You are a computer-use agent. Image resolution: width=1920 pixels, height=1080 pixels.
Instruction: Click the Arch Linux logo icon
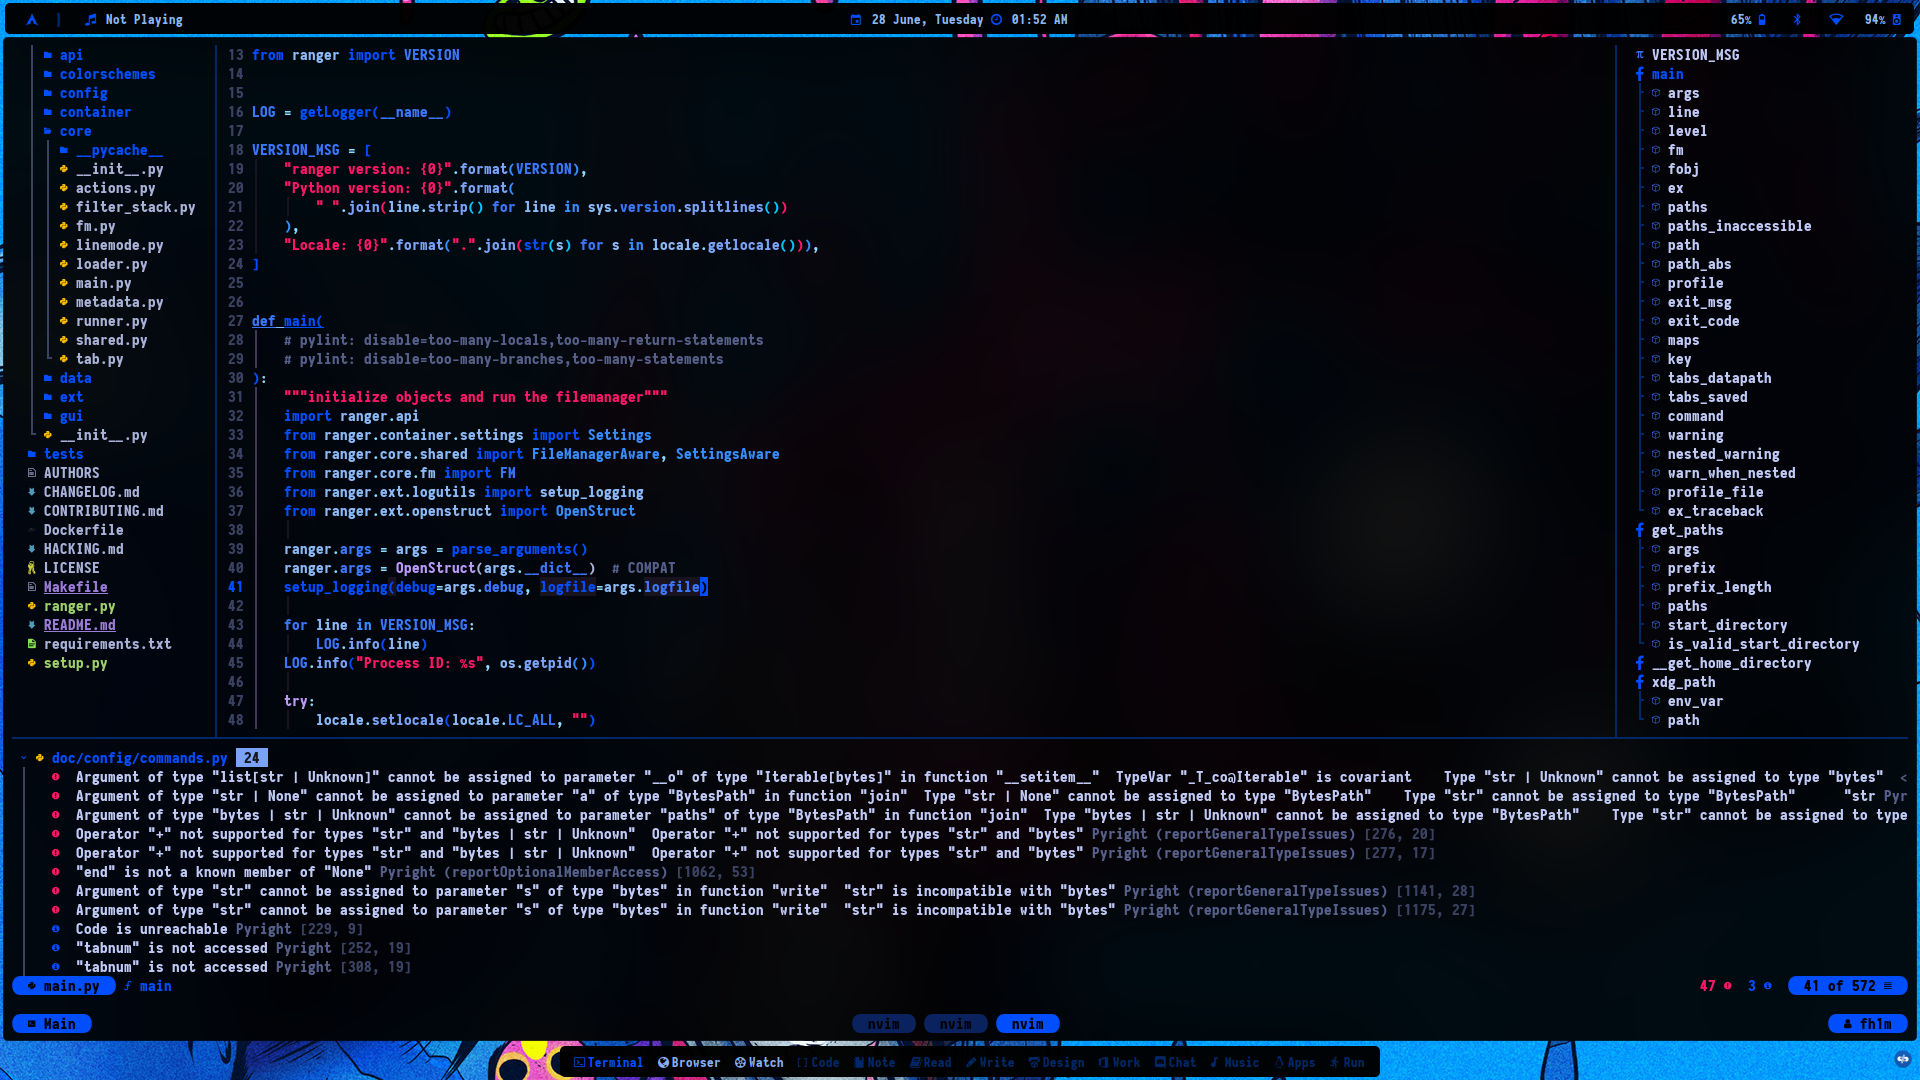point(32,19)
